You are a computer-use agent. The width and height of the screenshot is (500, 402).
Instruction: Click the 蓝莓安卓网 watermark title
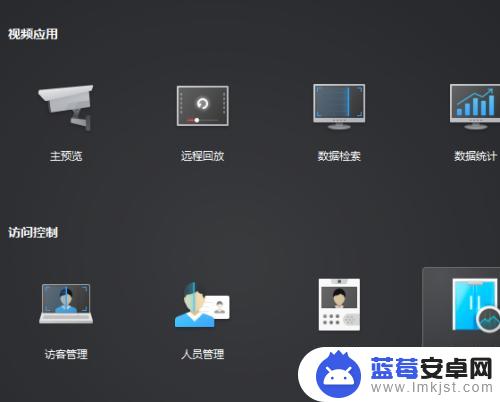[x=431, y=368]
